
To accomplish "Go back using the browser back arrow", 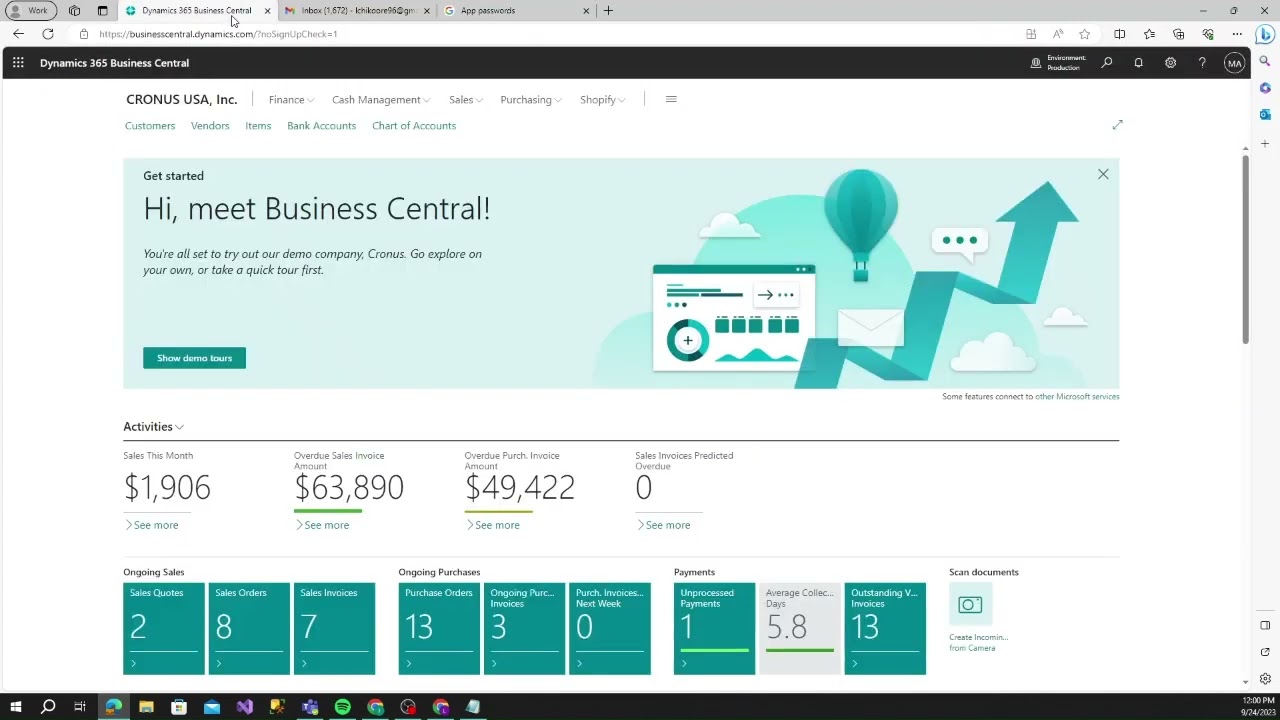I will coord(18,34).
